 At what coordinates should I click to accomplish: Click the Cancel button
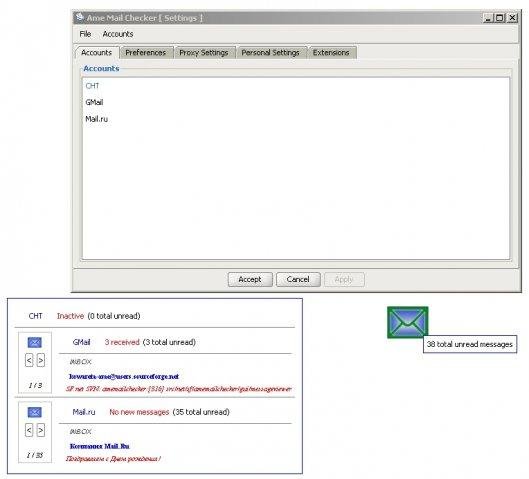298,280
